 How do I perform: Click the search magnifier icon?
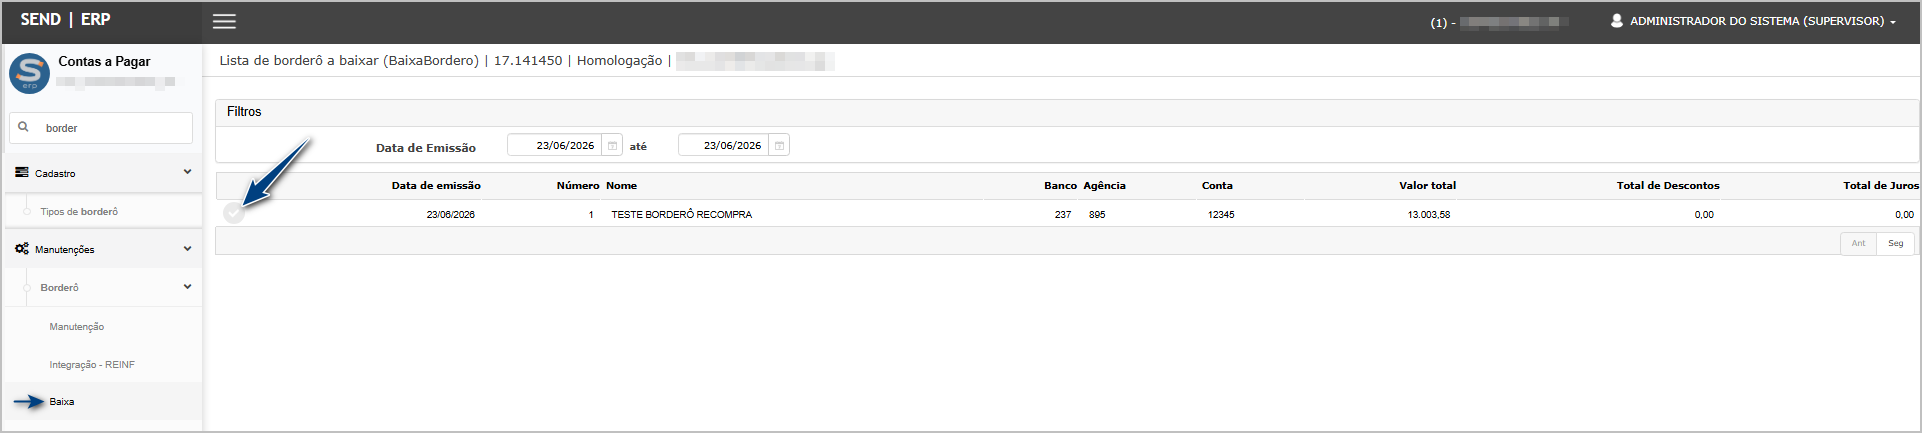[x=24, y=127]
